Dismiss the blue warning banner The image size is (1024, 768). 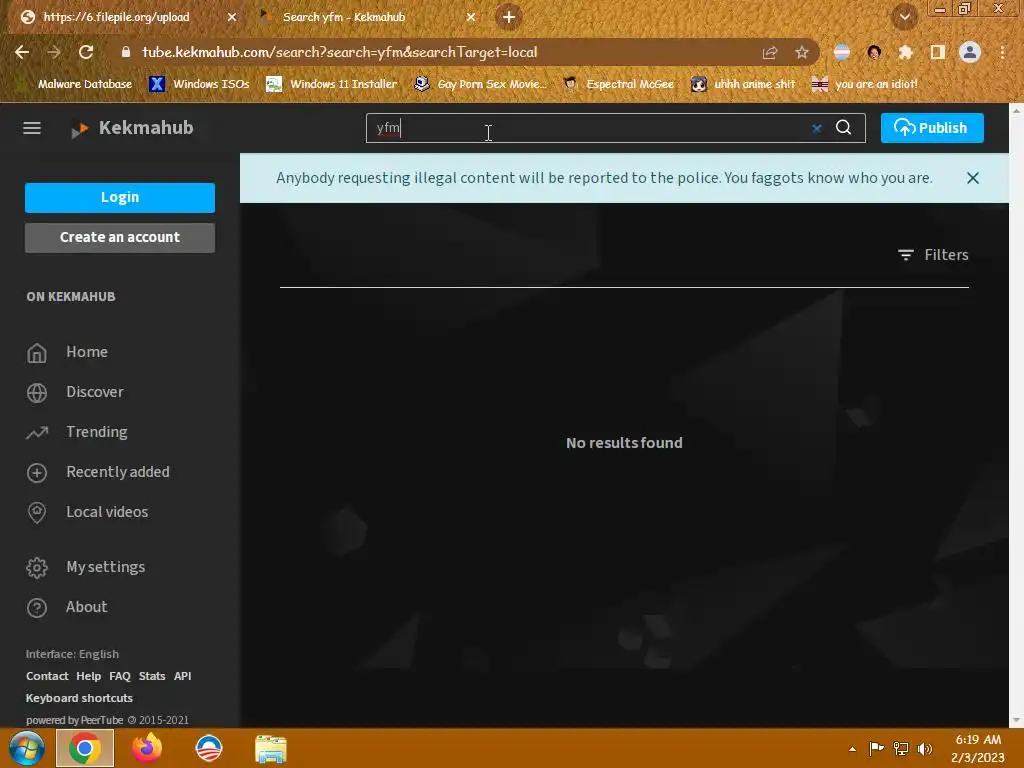(972, 178)
